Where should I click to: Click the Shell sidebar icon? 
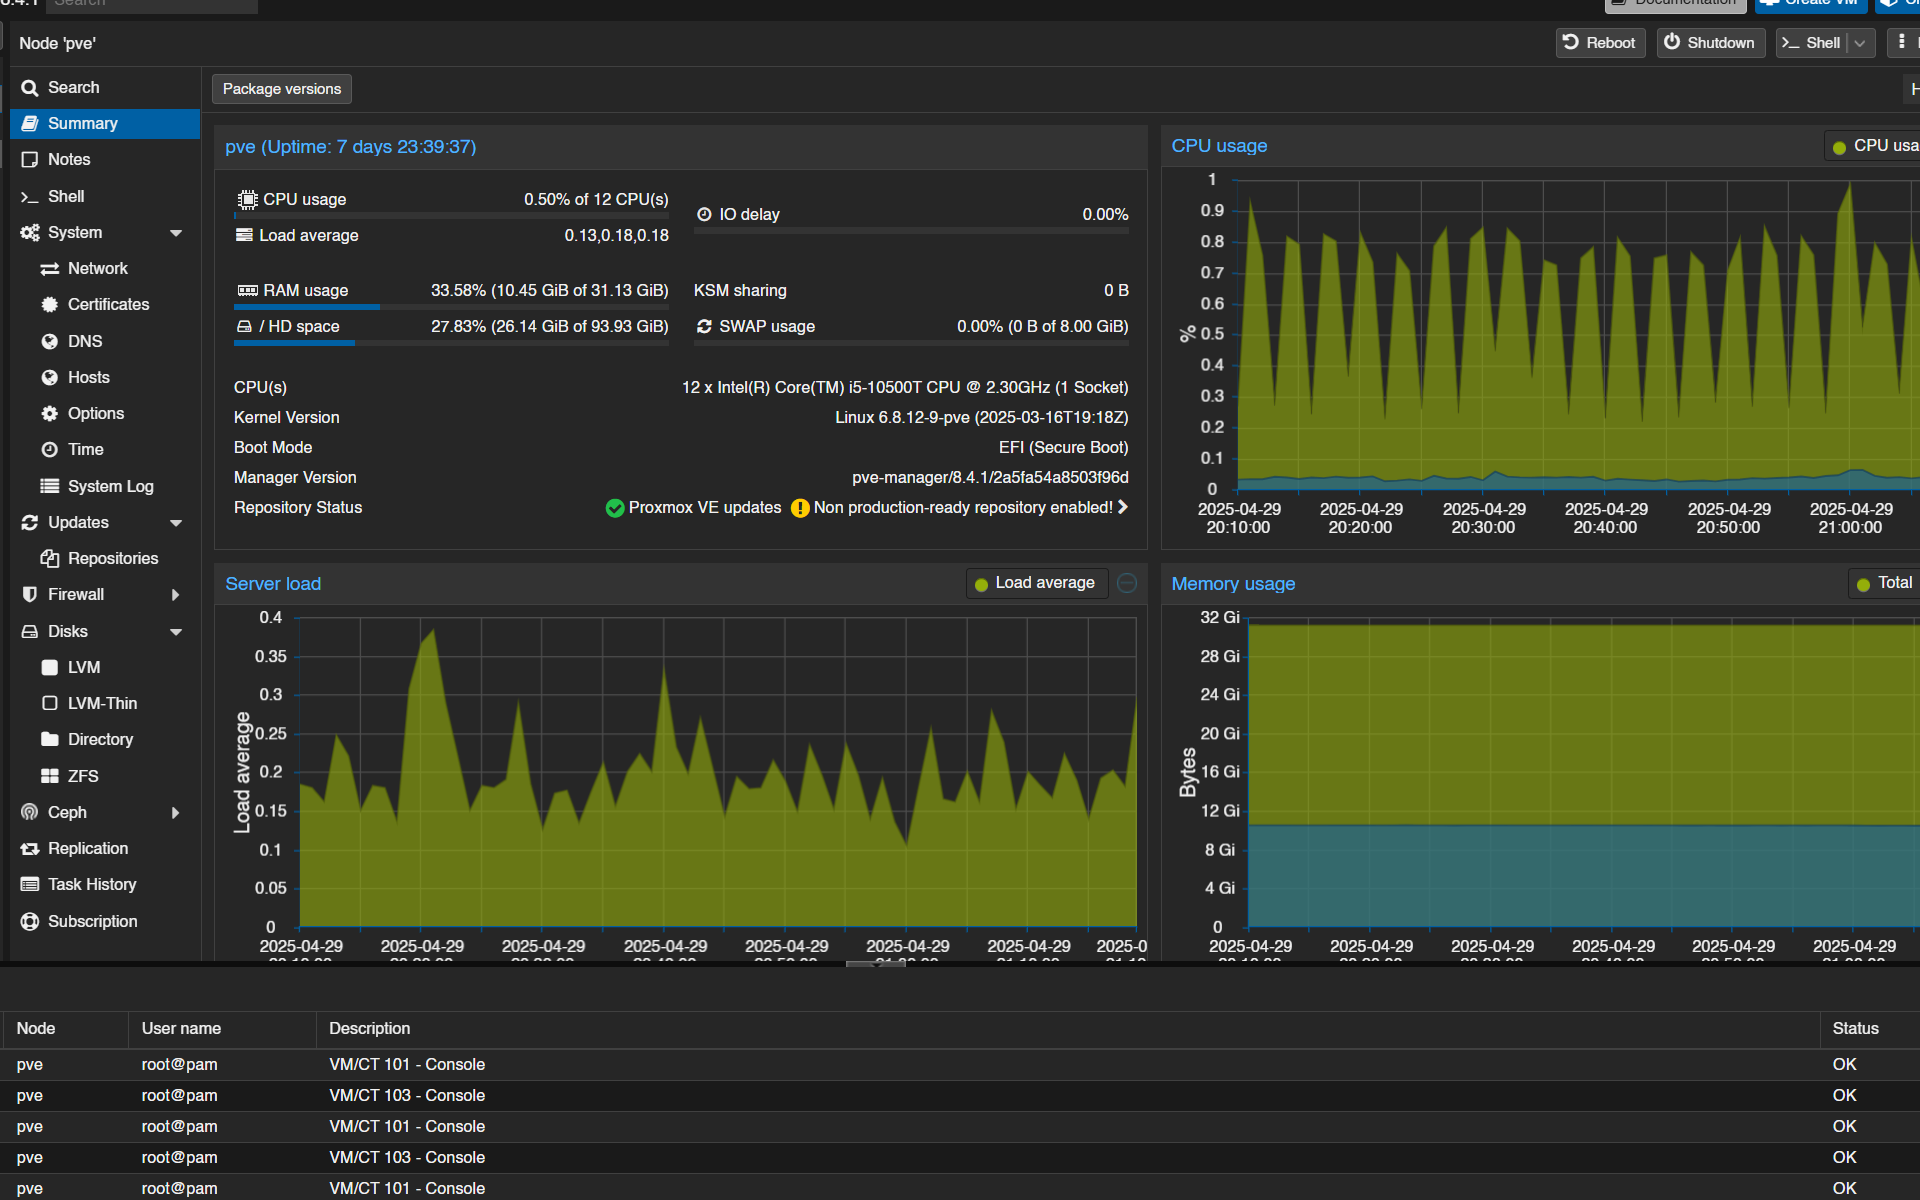pos(30,196)
